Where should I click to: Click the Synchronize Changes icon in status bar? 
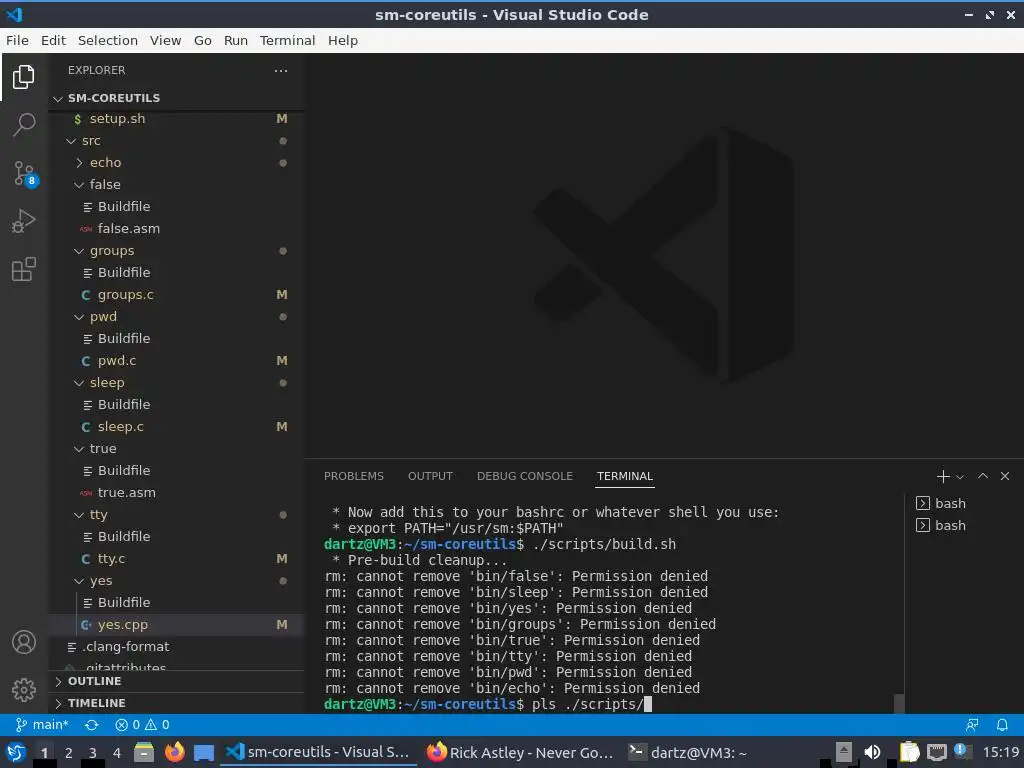[92, 725]
